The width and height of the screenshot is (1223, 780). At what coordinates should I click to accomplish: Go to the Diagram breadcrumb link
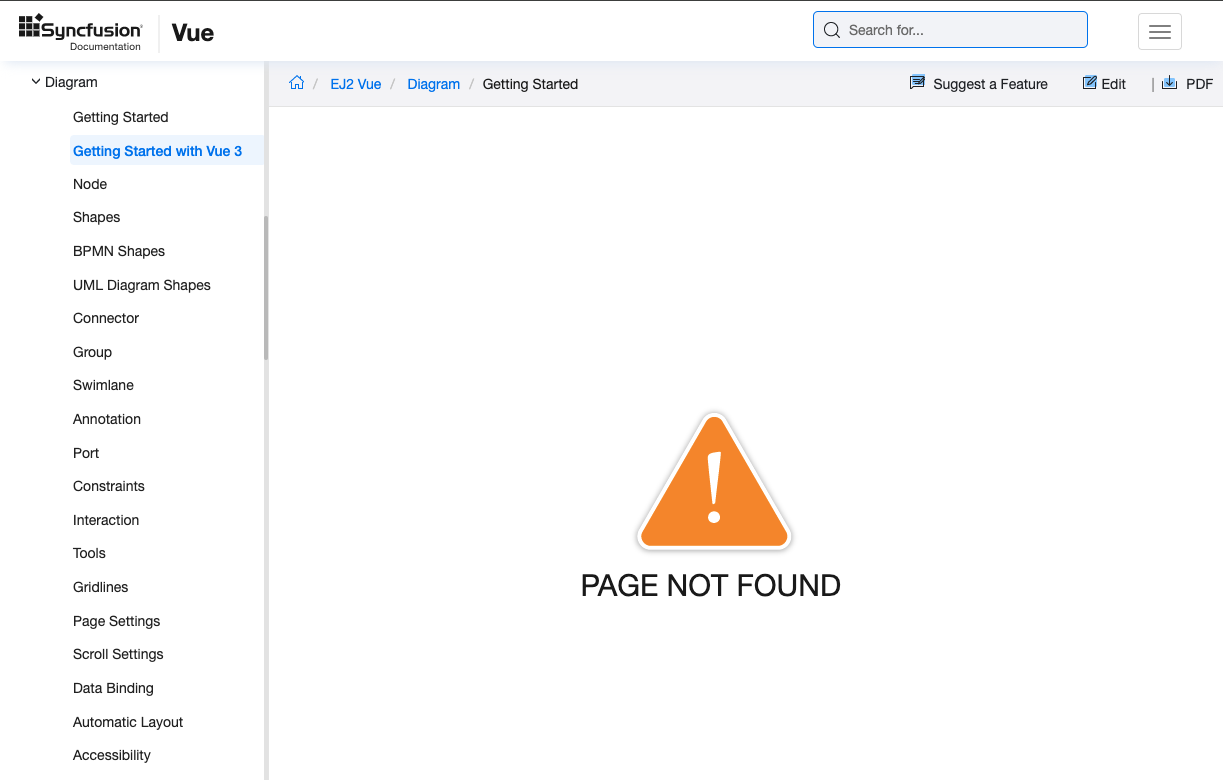(x=433, y=84)
